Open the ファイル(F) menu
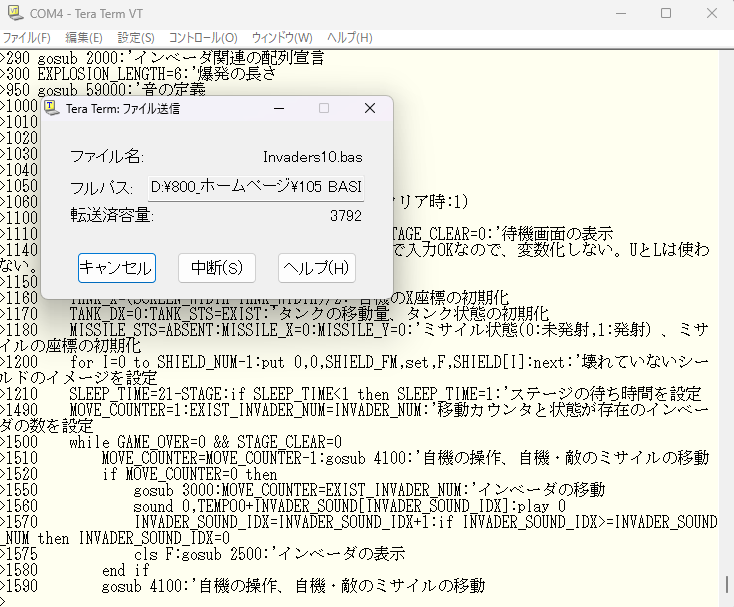734x607 pixels. point(25,37)
